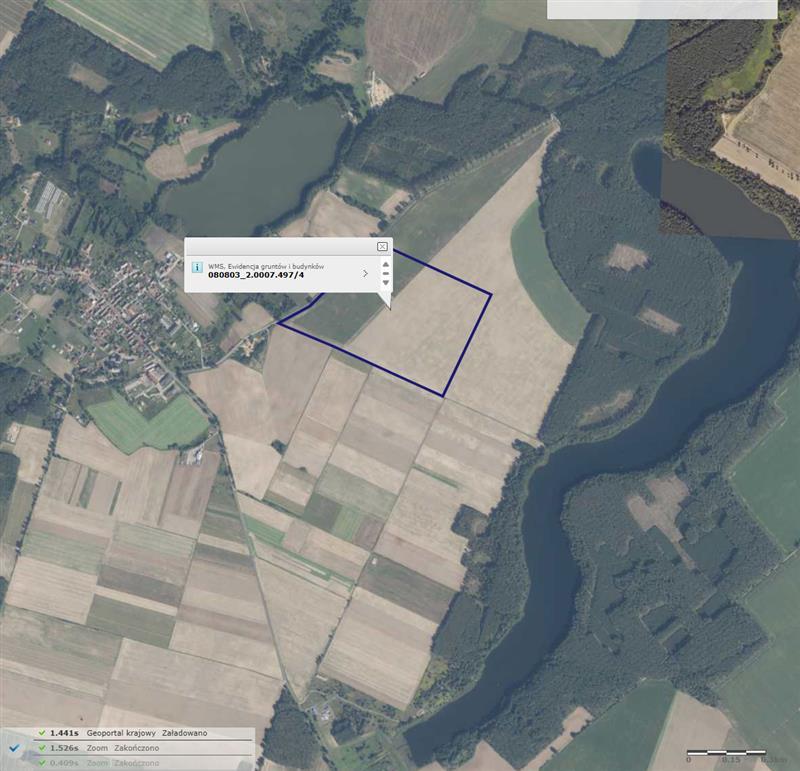
Task: Click the popup's down arrow
Action: (x=386, y=282)
